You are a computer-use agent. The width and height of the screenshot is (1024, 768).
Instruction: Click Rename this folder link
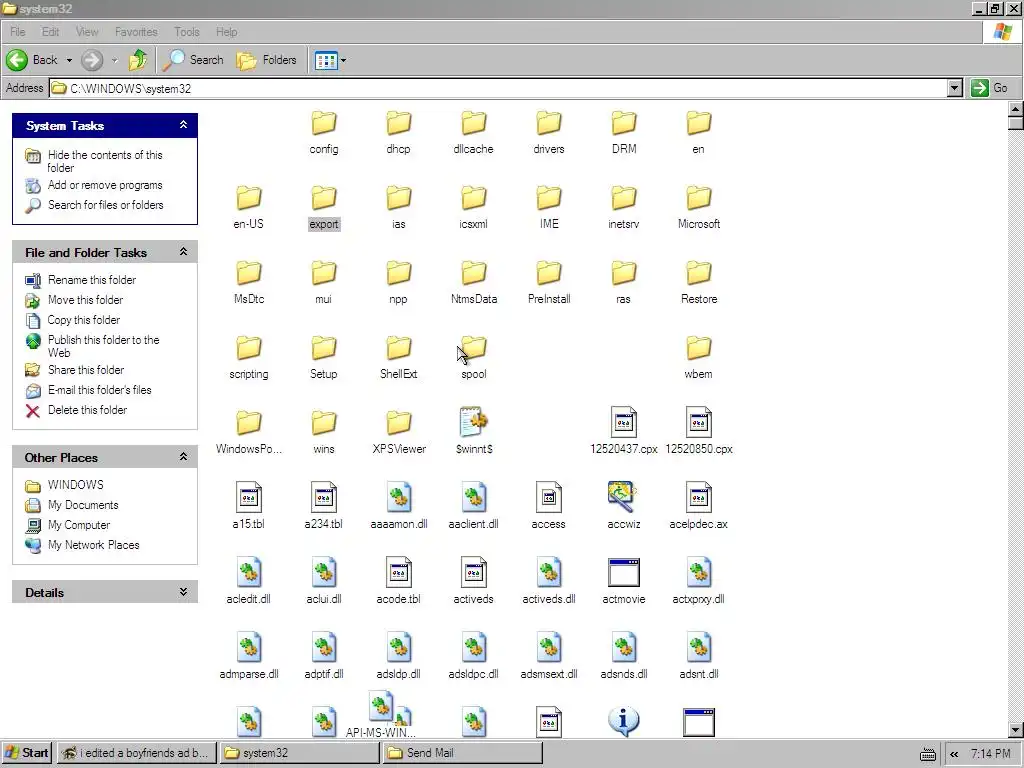[91, 280]
